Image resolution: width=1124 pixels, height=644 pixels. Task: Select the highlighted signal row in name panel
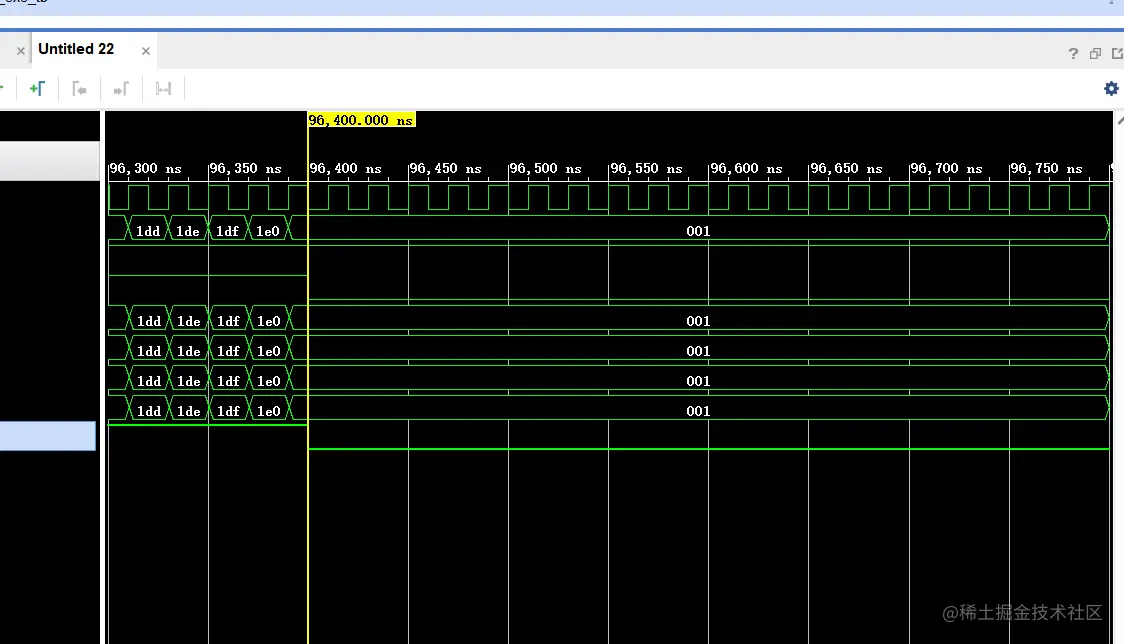(x=47, y=436)
